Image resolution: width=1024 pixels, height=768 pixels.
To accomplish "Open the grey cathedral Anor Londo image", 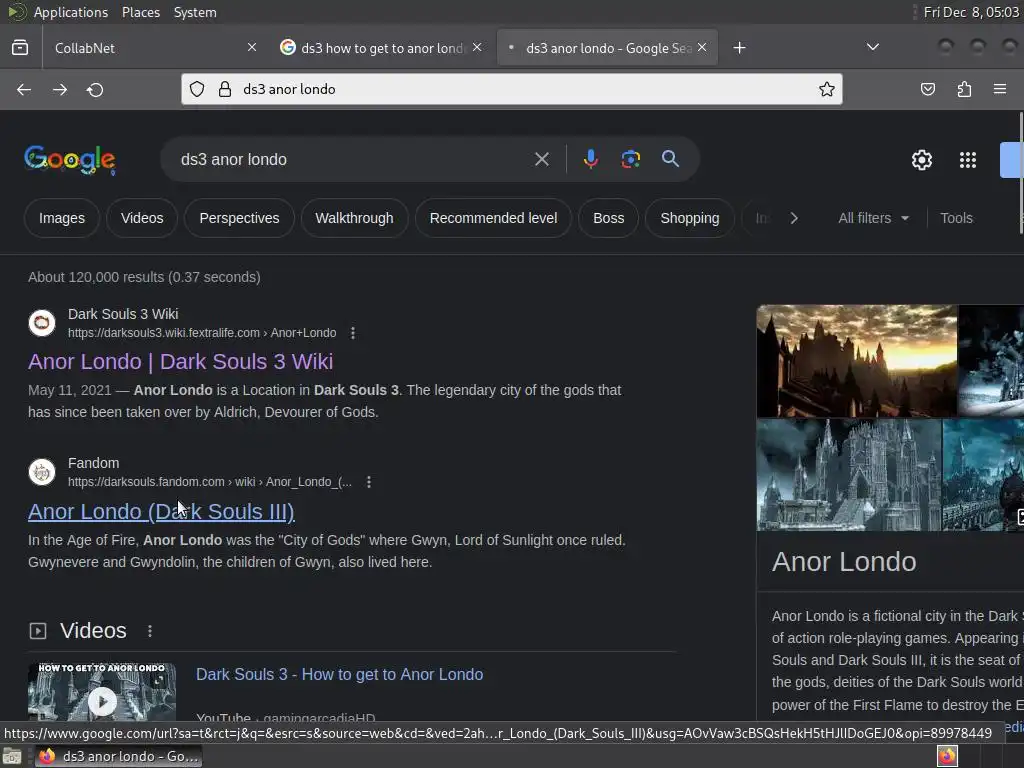I will point(849,475).
